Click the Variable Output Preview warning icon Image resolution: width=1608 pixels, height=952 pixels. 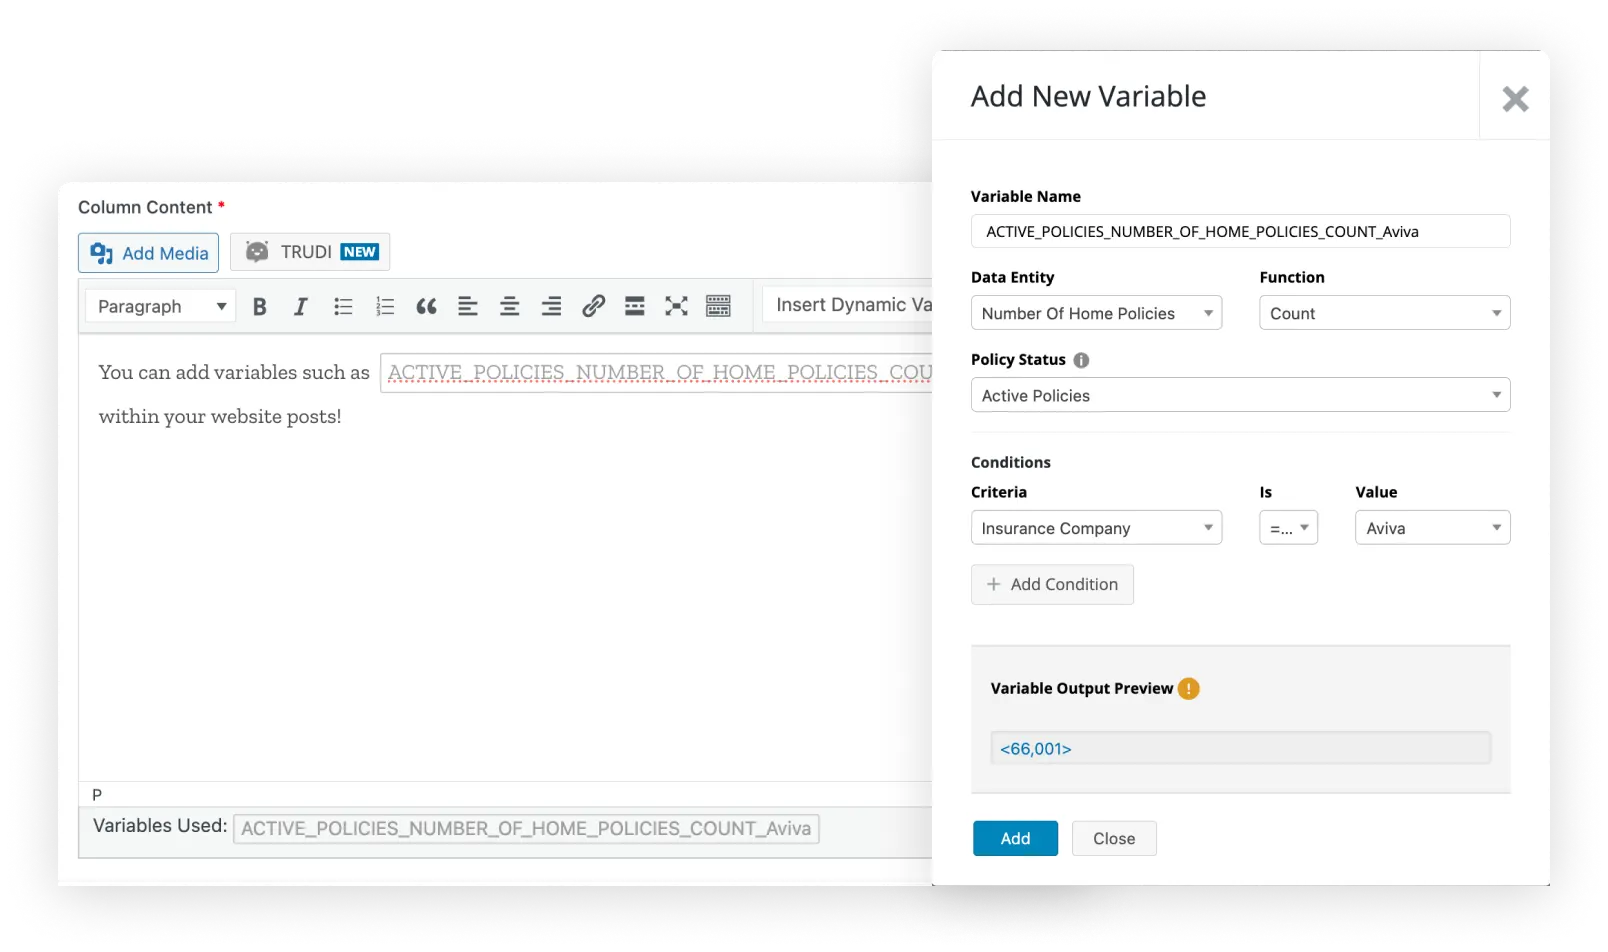1188,689
